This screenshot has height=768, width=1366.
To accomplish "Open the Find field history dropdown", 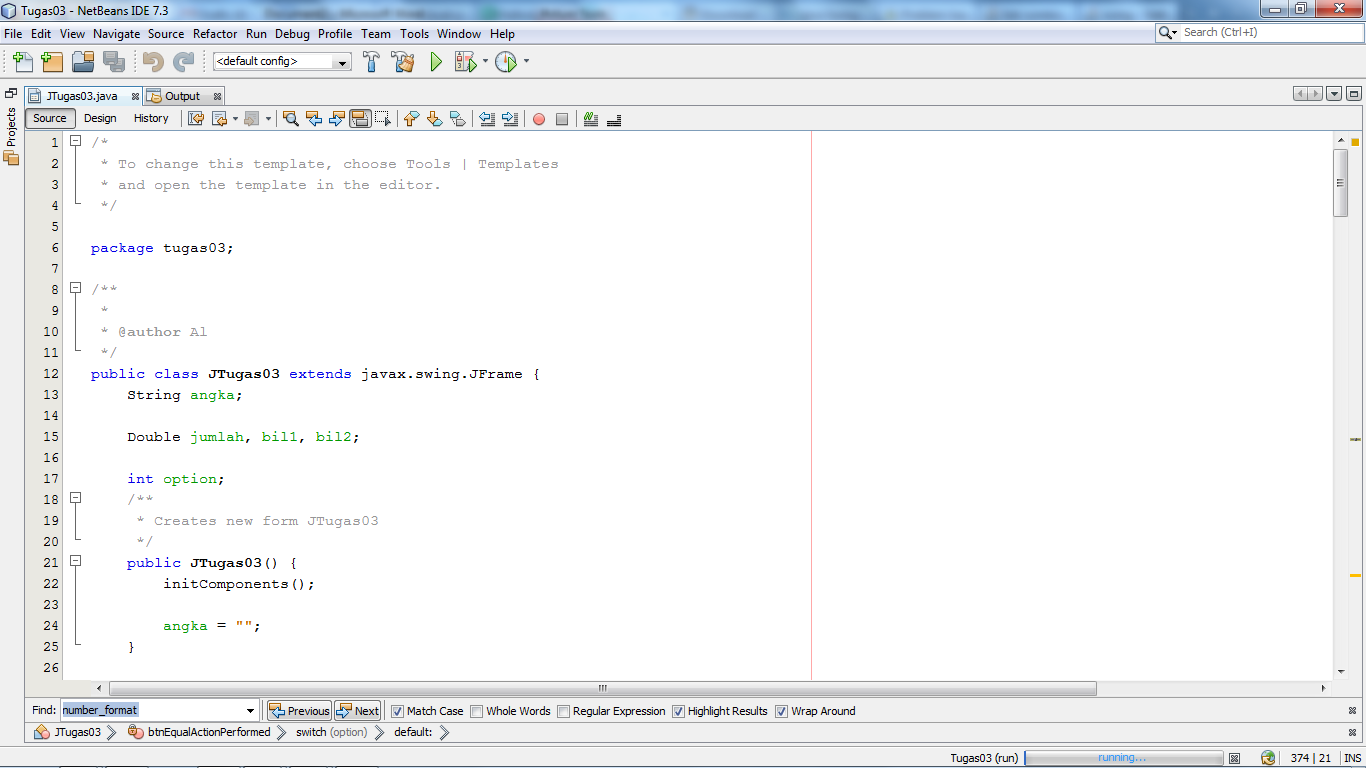I will point(249,710).
